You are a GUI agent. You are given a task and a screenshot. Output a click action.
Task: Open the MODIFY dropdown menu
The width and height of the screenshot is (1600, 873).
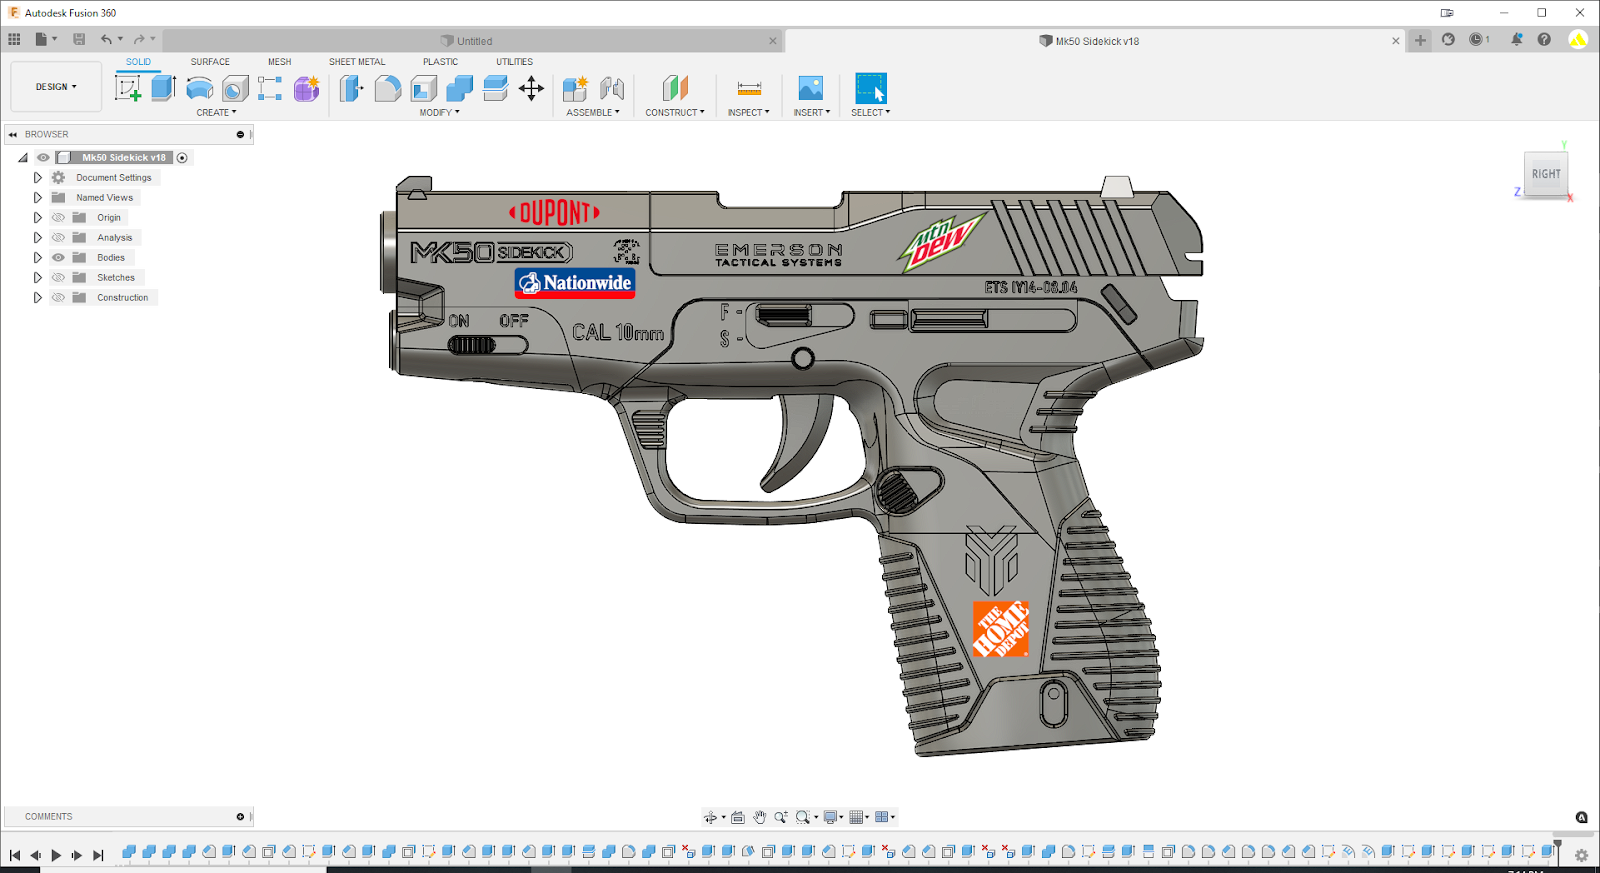(x=439, y=112)
